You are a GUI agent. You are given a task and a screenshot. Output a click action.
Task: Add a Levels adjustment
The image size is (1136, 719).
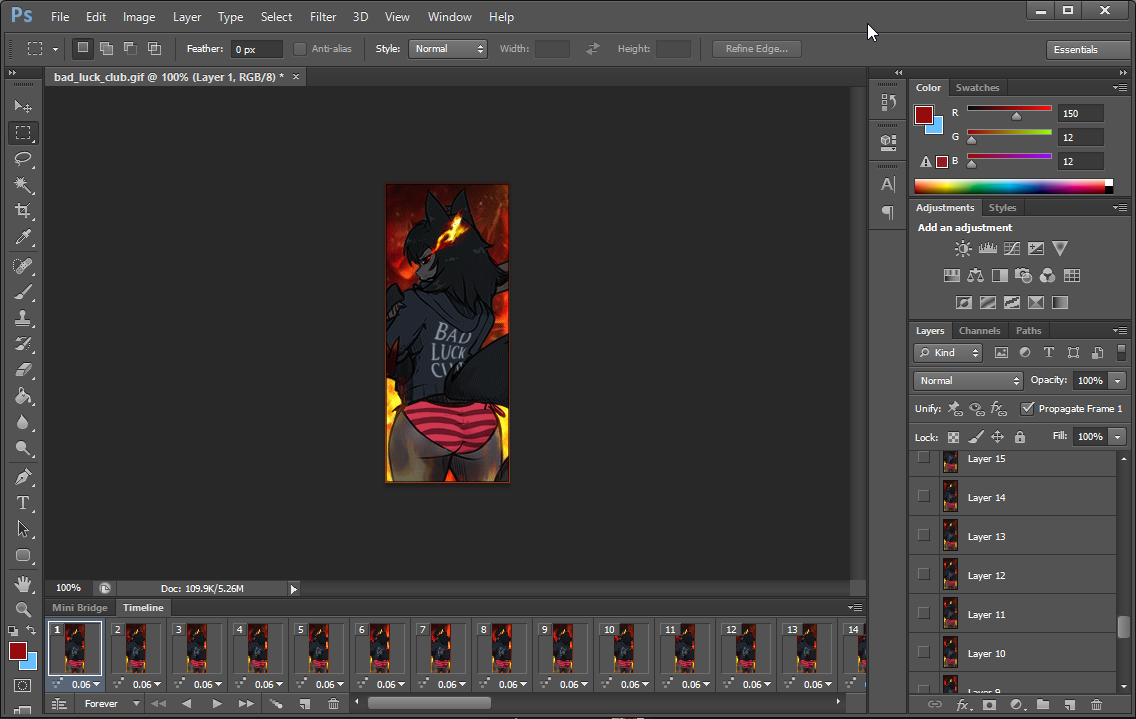pyautogui.click(x=987, y=249)
